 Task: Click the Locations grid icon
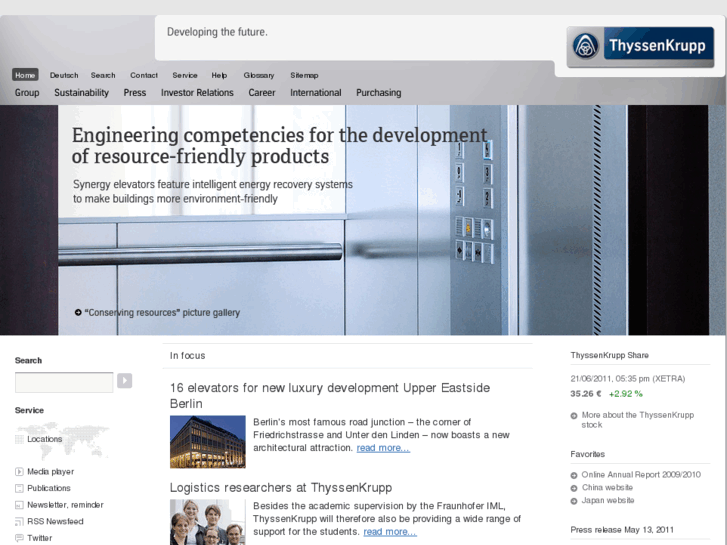tap(19, 439)
